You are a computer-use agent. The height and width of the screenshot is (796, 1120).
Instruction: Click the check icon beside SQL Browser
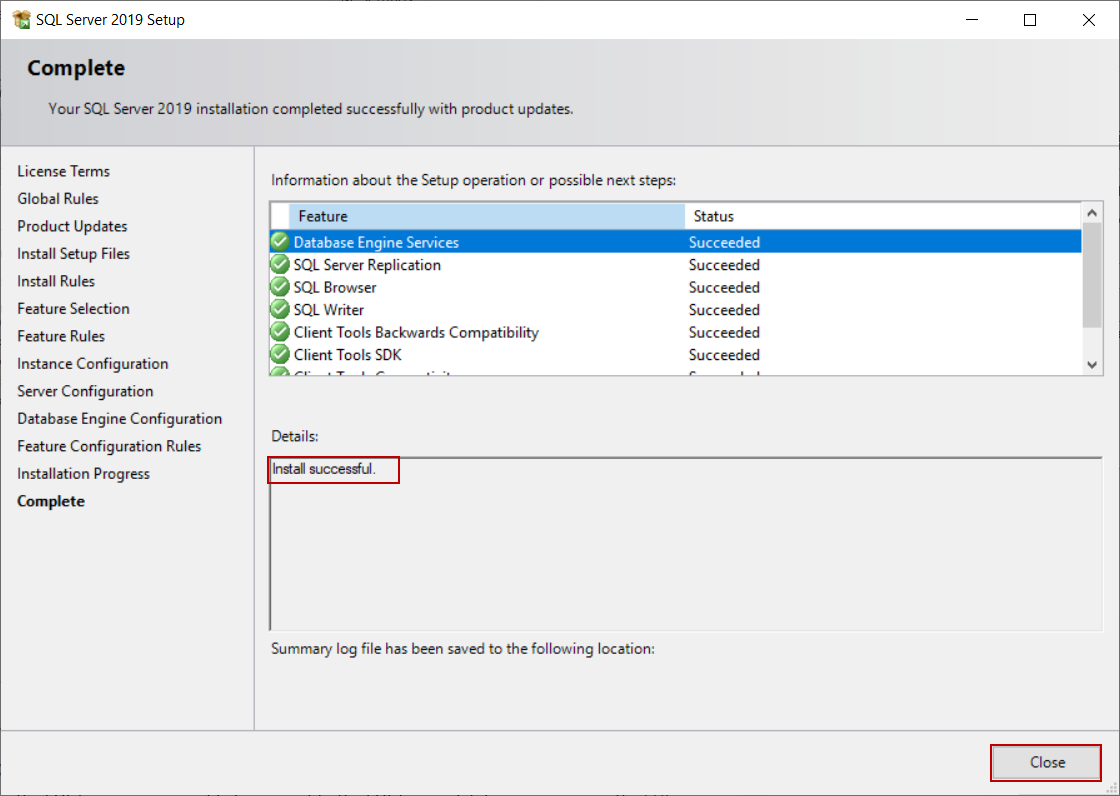pyautogui.click(x=279, y=287)
